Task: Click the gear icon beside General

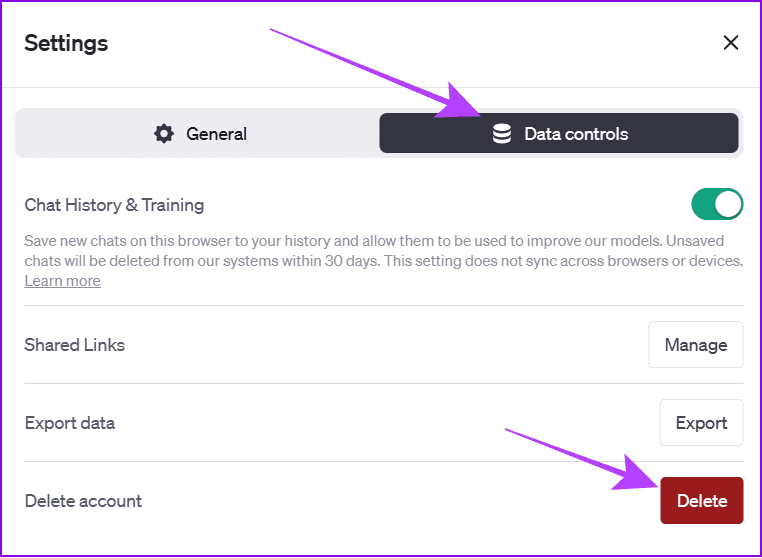Action: tap(164, 134)
